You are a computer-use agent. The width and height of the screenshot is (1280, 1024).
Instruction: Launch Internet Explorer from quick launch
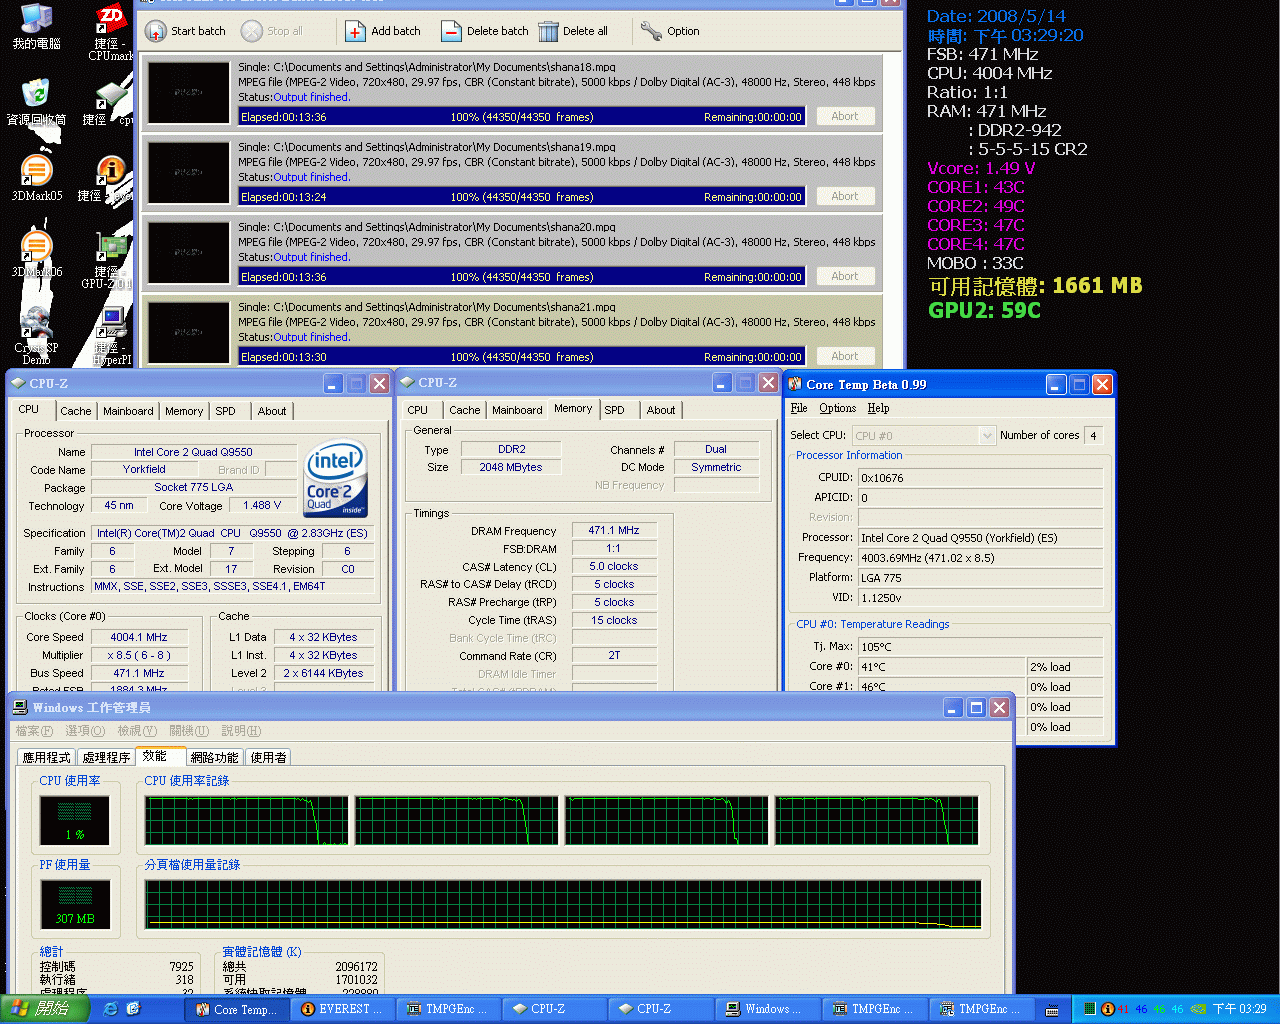[x=110, y=1009]
